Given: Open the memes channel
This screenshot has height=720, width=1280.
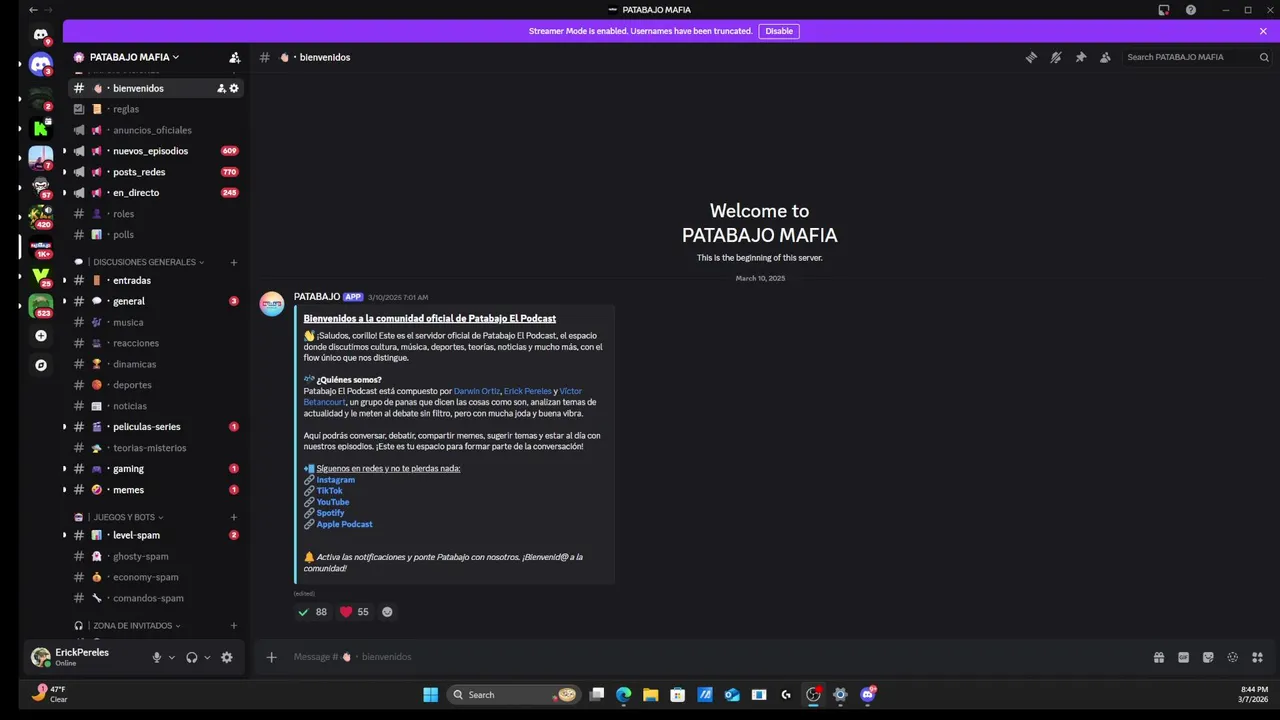Looking at the screenshot, I should pyautogui.click(x=155, y=490).
